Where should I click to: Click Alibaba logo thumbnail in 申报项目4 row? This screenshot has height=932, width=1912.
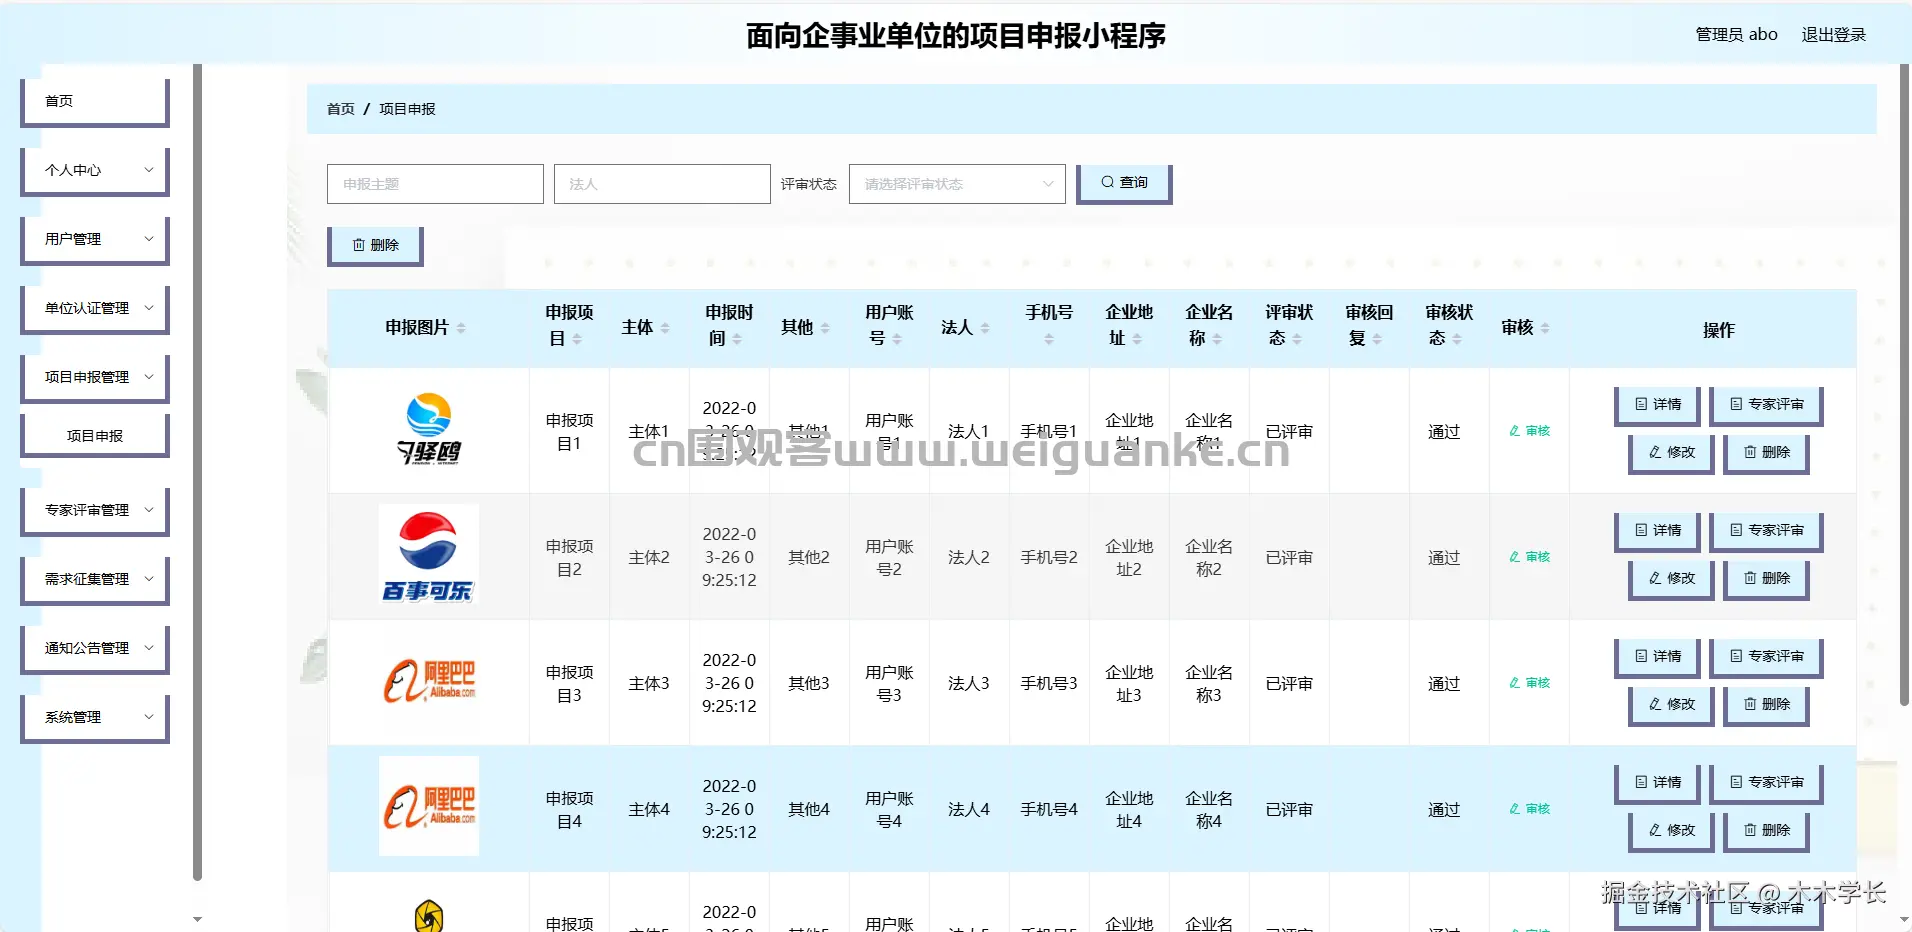[x=429, y=807]
